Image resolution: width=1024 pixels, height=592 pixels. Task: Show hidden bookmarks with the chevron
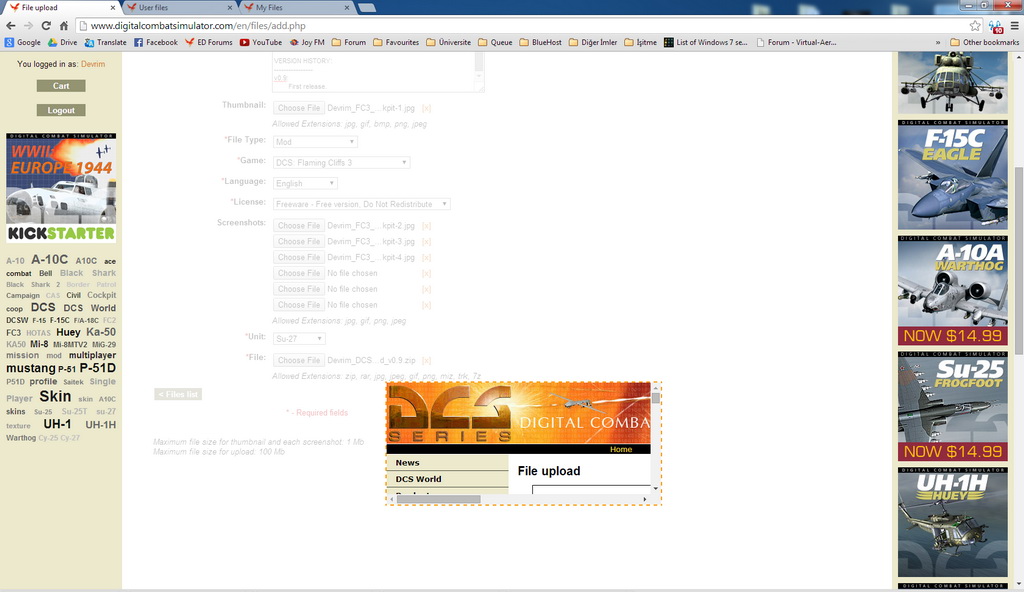click(x=938, y=42)
